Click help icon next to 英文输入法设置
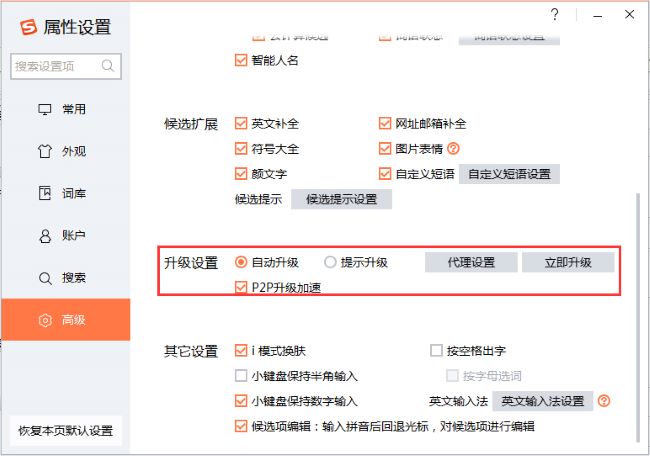Image resolution: width=650 pixels, height=456 pixels. point(604,401)
